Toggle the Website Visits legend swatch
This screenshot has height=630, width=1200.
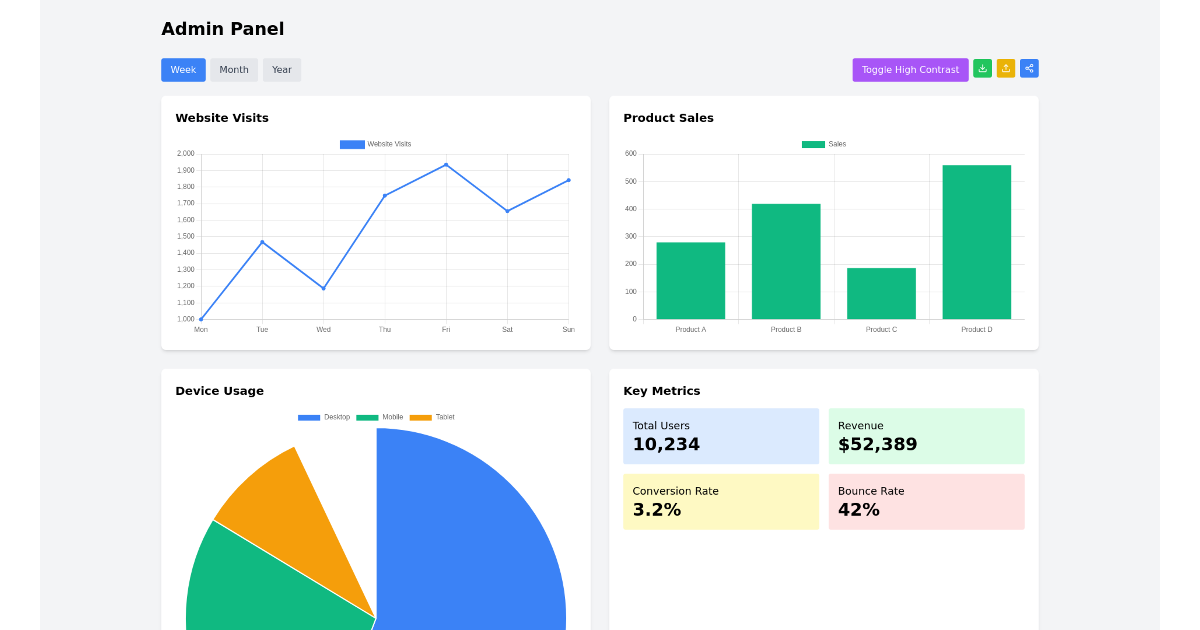[x=352, y=143]
